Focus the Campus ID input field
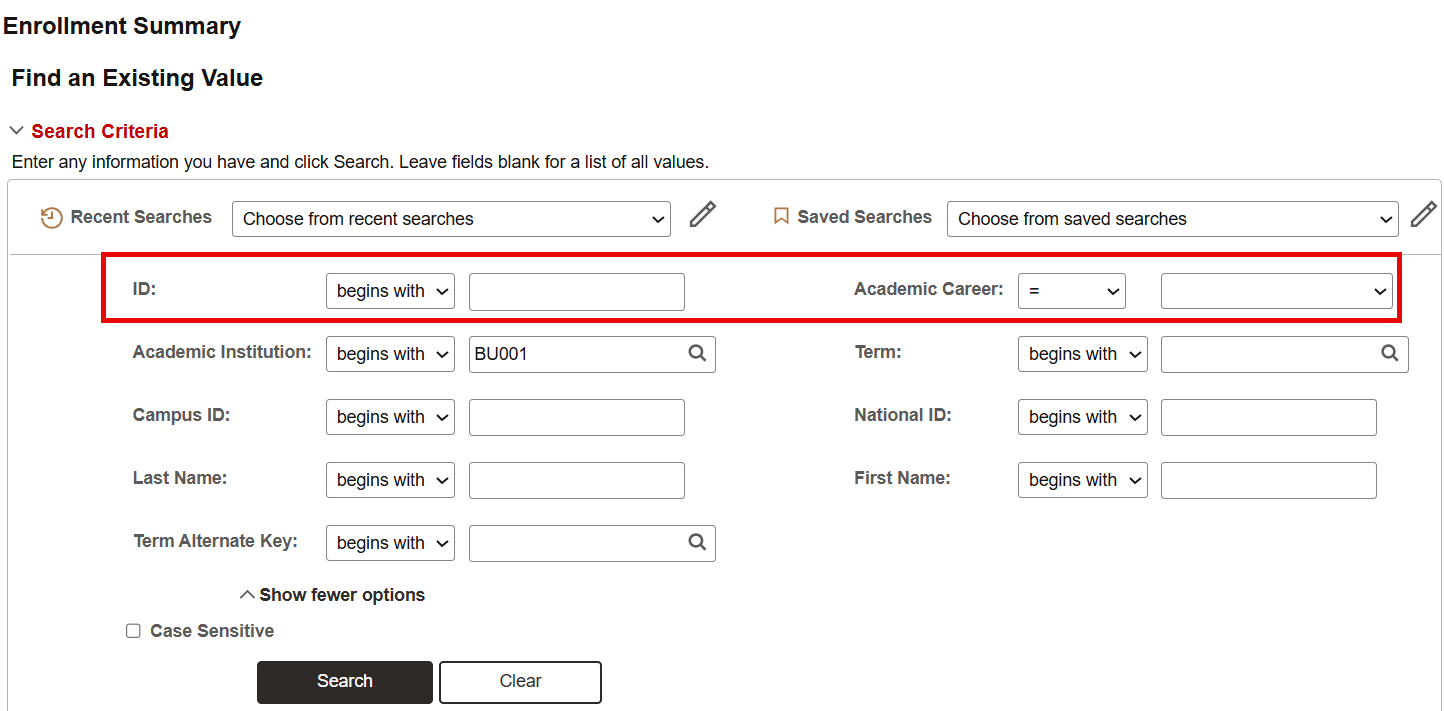Screen dimensions: 1444x711 pyautogui.click(x=577, y=417)
